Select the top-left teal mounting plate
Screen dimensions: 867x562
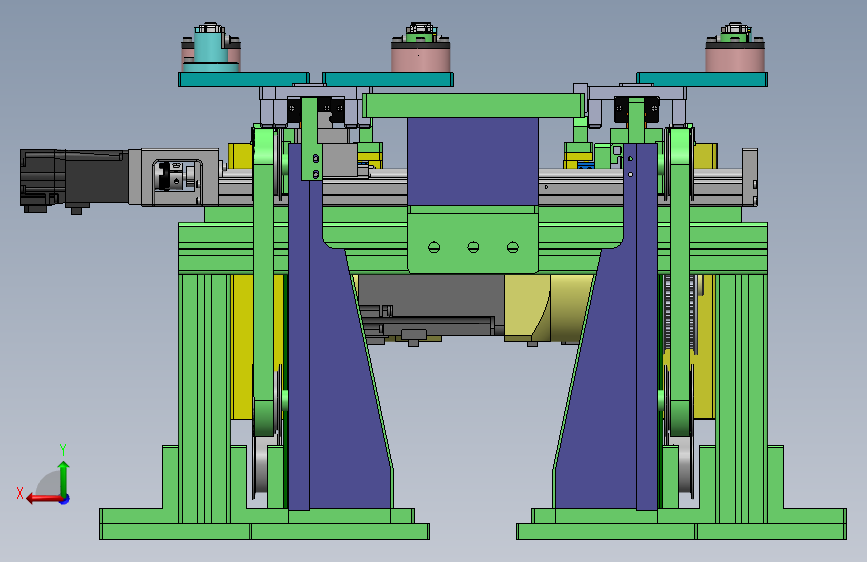[x=244, y=79]
